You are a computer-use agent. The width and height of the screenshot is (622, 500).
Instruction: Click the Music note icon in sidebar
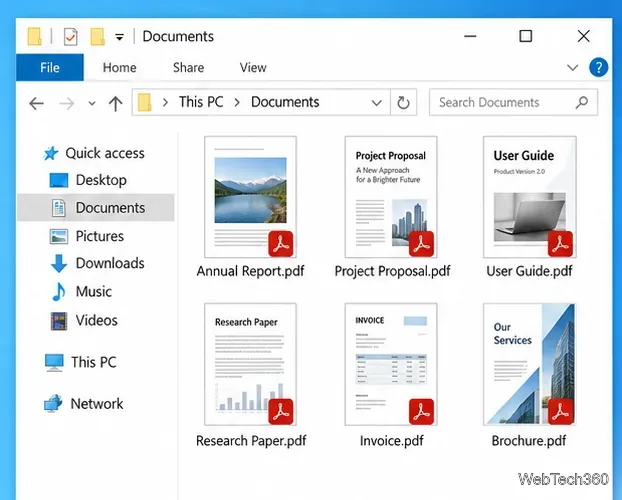[59, 292]
